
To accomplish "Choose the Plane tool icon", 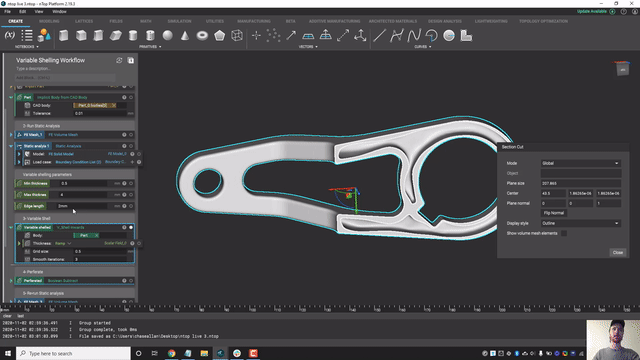I will tap(308, 36).
